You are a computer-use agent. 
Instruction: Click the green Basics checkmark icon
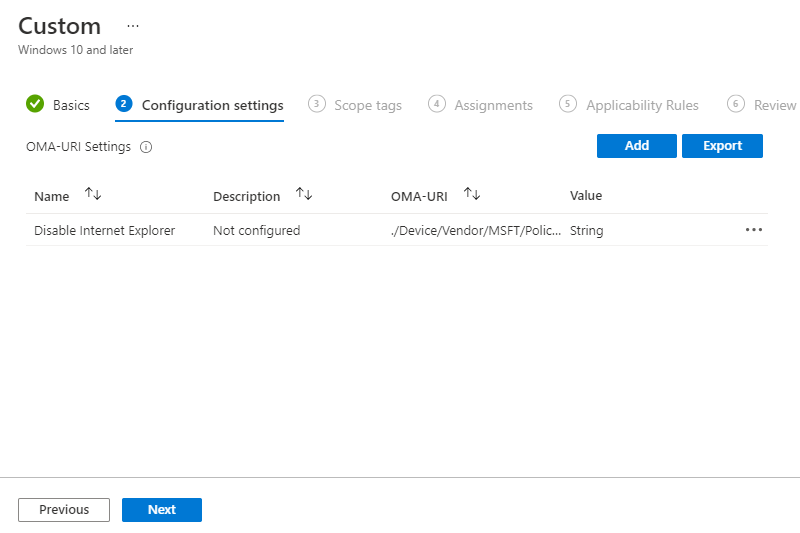pos(35,104)
